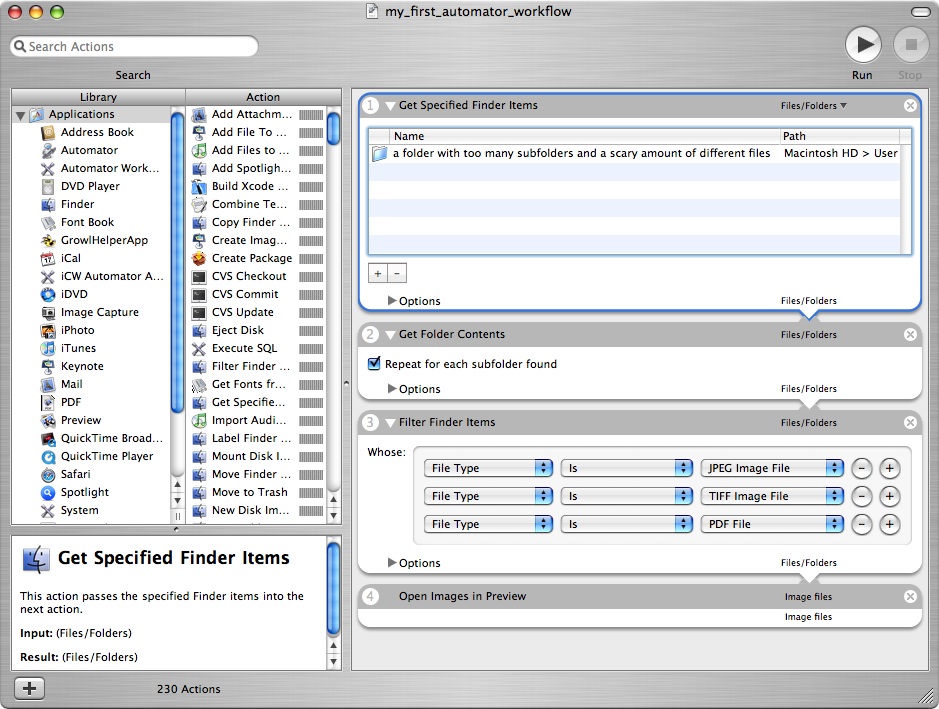Remove the Open Images in Preview action
The width and height of the screenshot is (939, 709).
[910, 596]
